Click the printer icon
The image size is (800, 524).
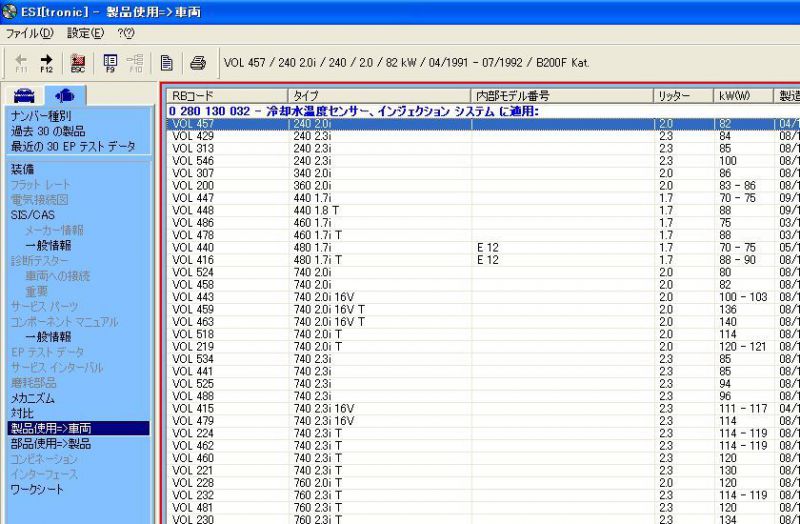click(x=198, y=62)
